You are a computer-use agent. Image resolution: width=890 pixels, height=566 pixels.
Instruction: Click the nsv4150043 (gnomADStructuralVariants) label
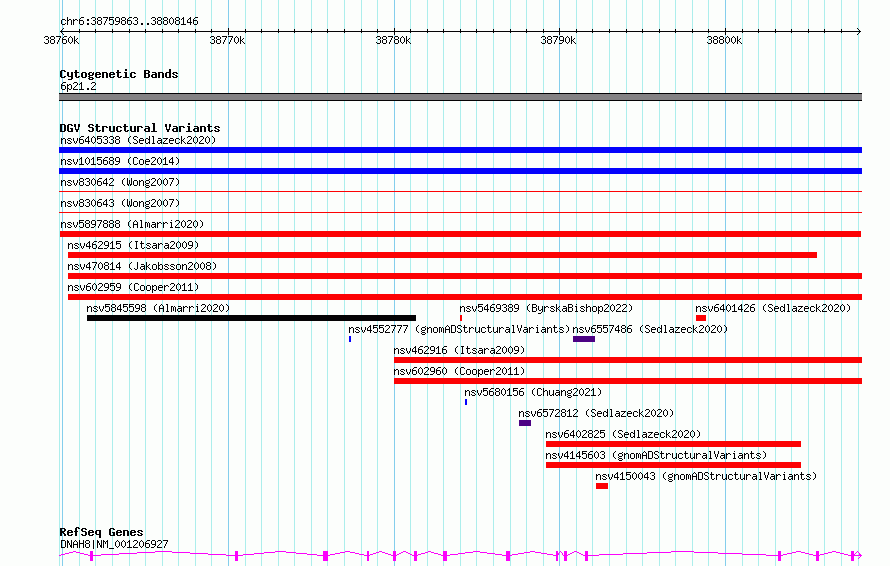point(706,476)
